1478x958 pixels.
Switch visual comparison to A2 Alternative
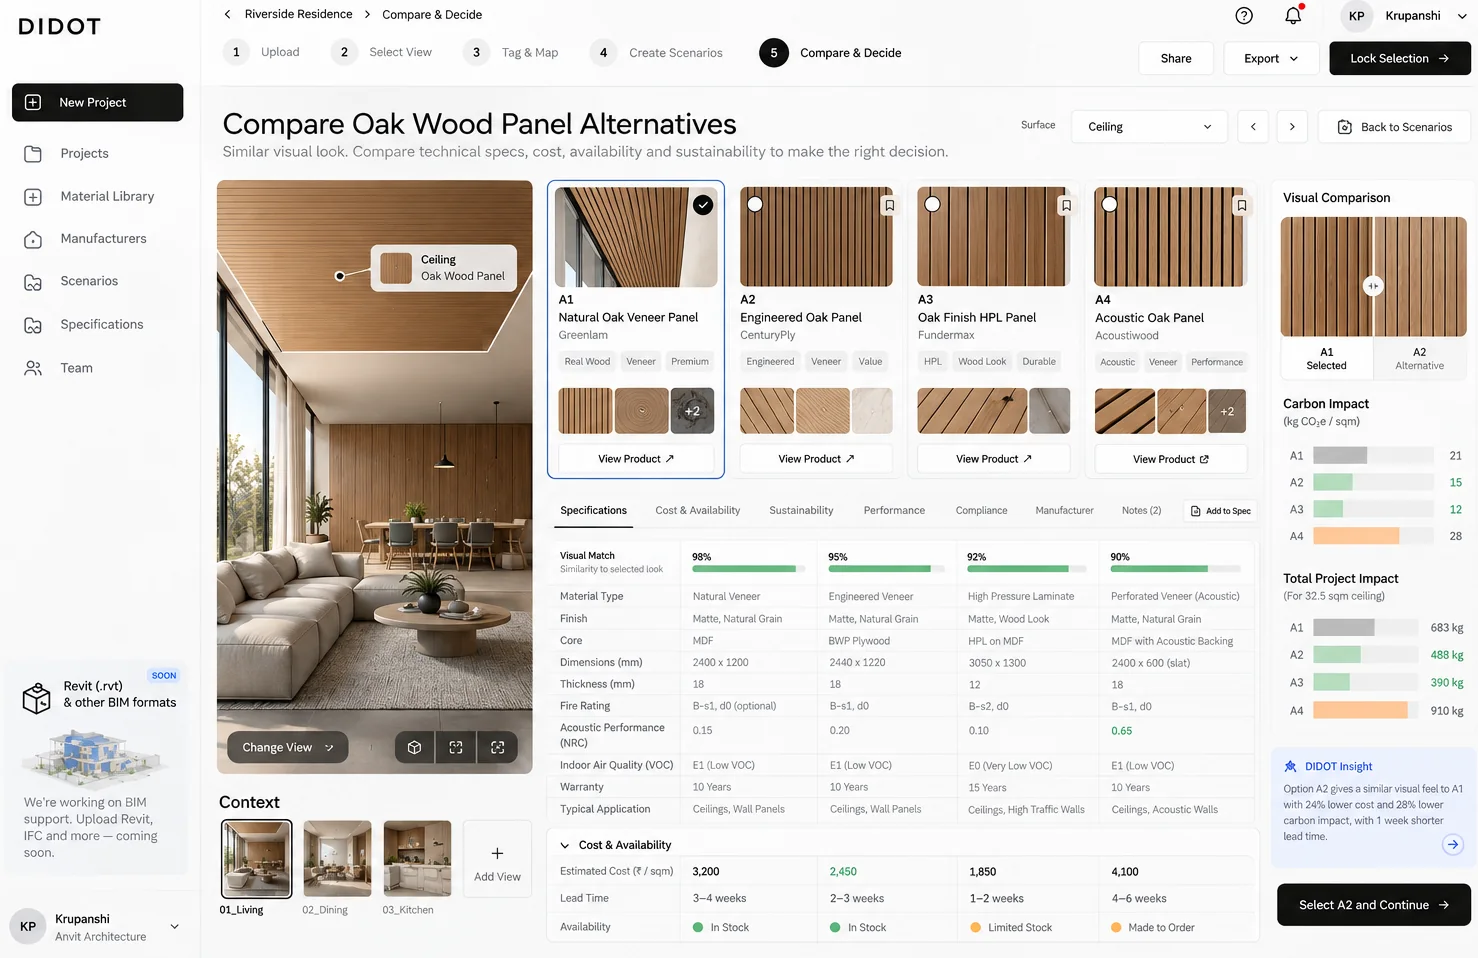(x=1419, y=359)
